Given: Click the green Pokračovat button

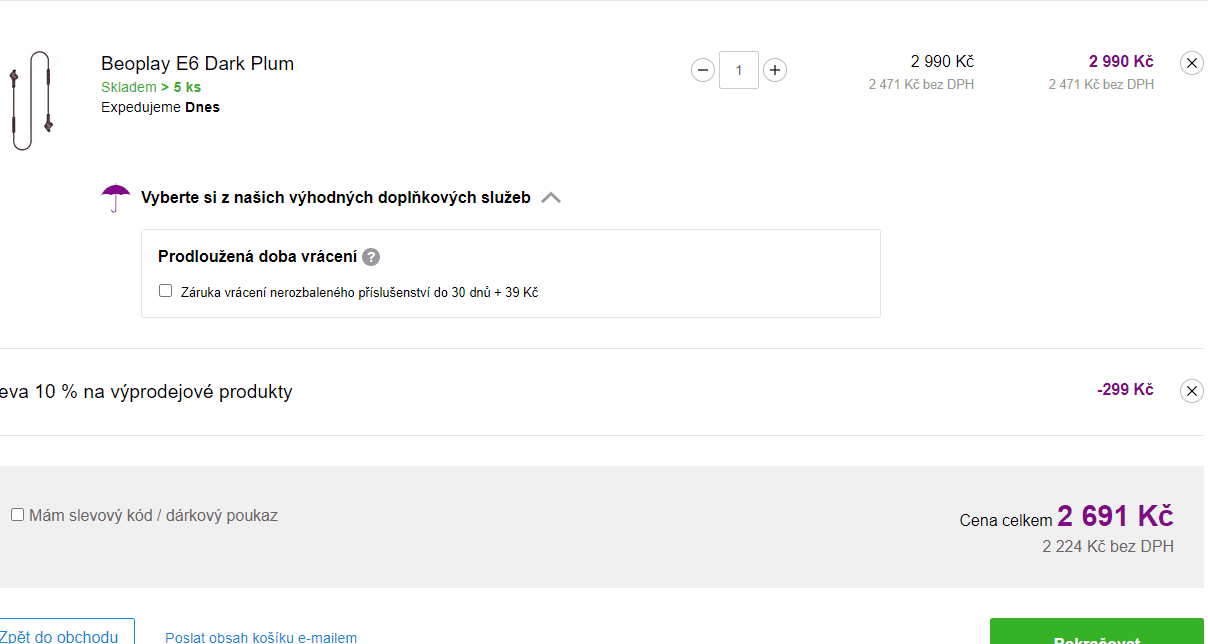Looking at the screenshot, I should pyautogui.click(x=1097, y=632).
